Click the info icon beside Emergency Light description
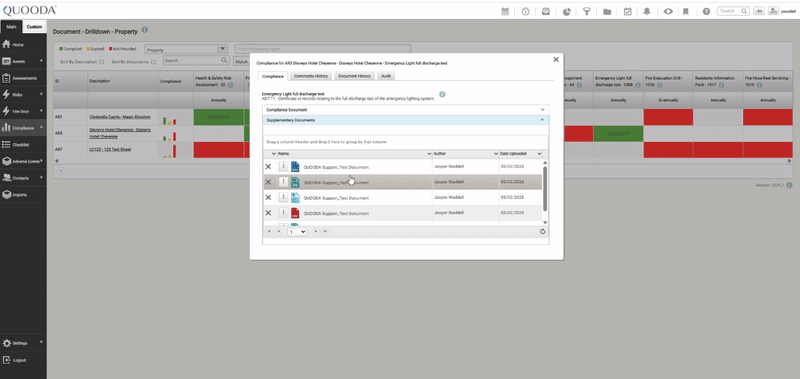 (442, 94)
